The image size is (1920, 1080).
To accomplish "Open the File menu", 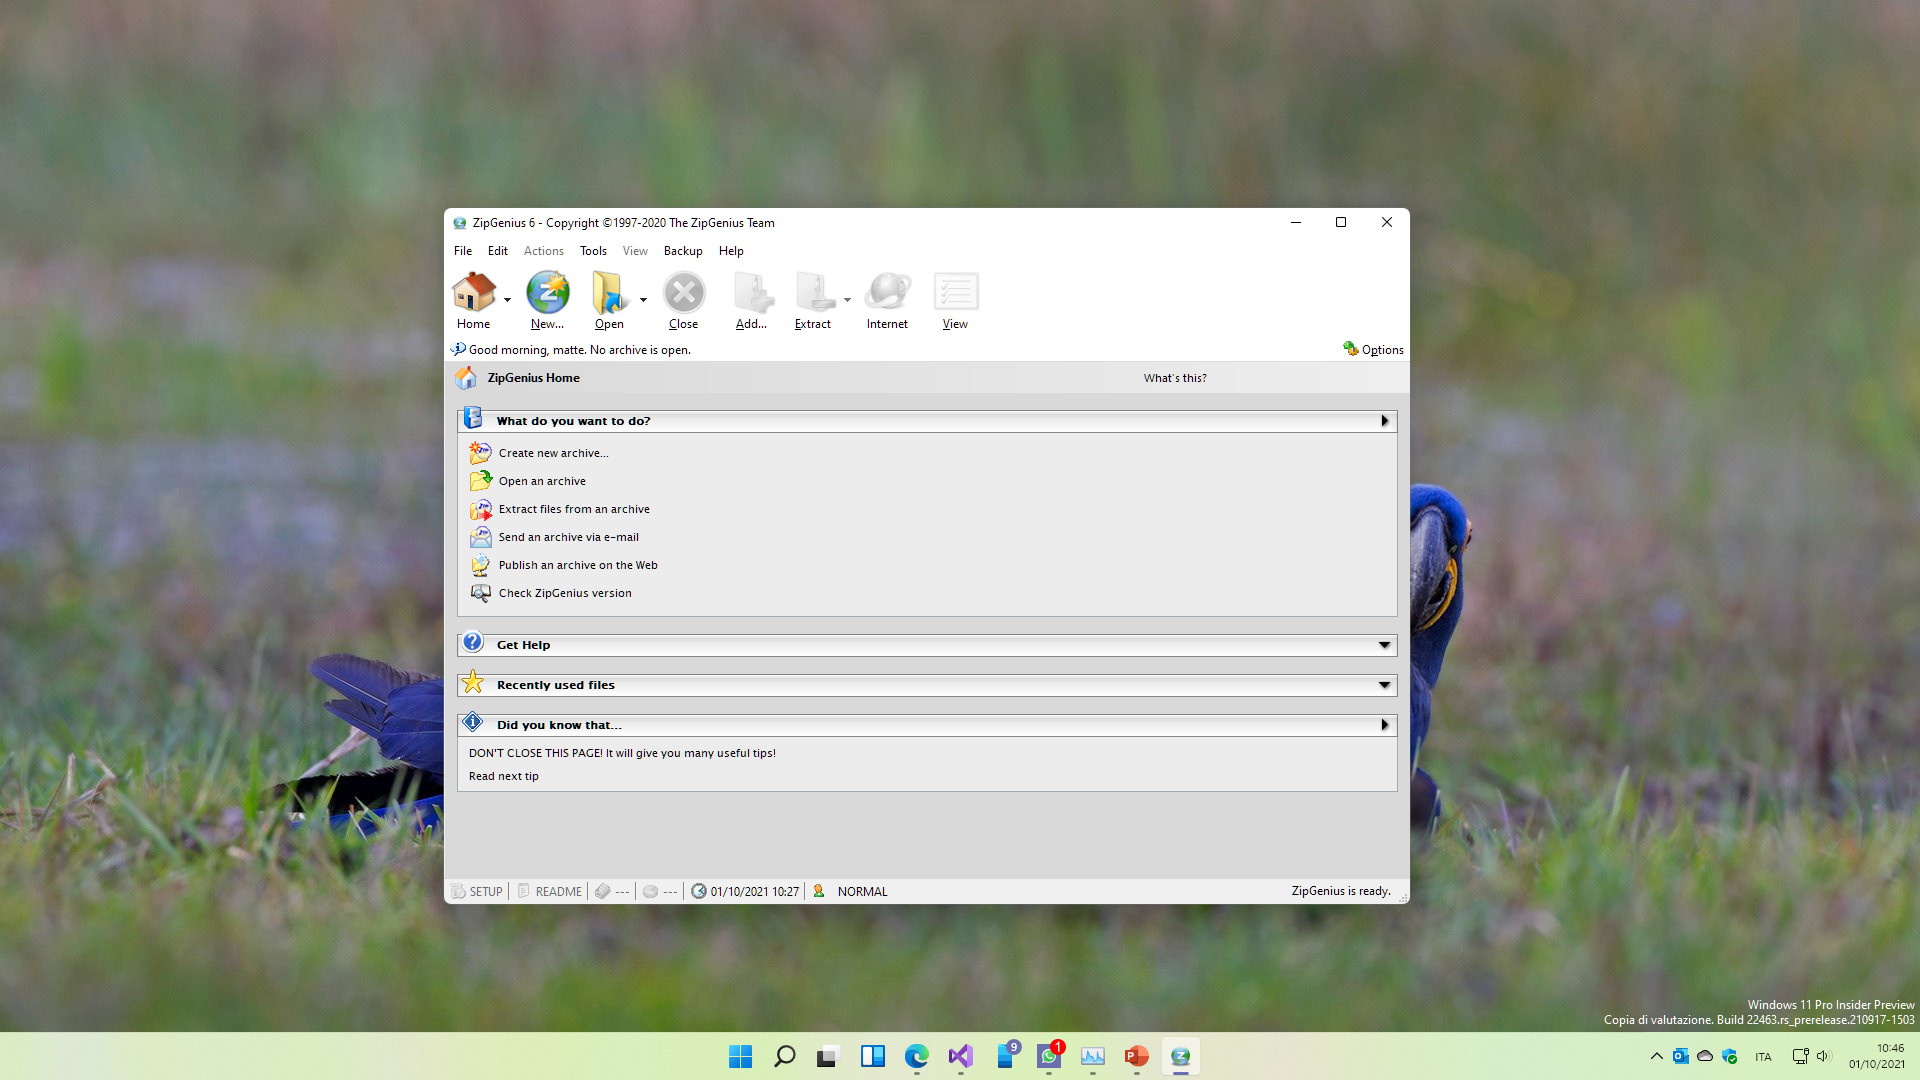I will click(x=463, y=251).
